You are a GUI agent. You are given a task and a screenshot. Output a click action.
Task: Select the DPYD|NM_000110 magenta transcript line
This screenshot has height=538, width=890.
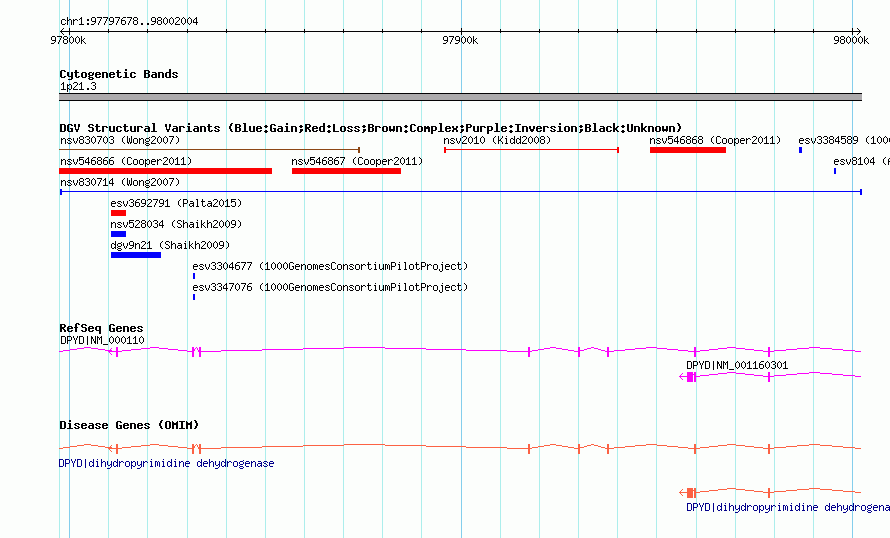460,351
